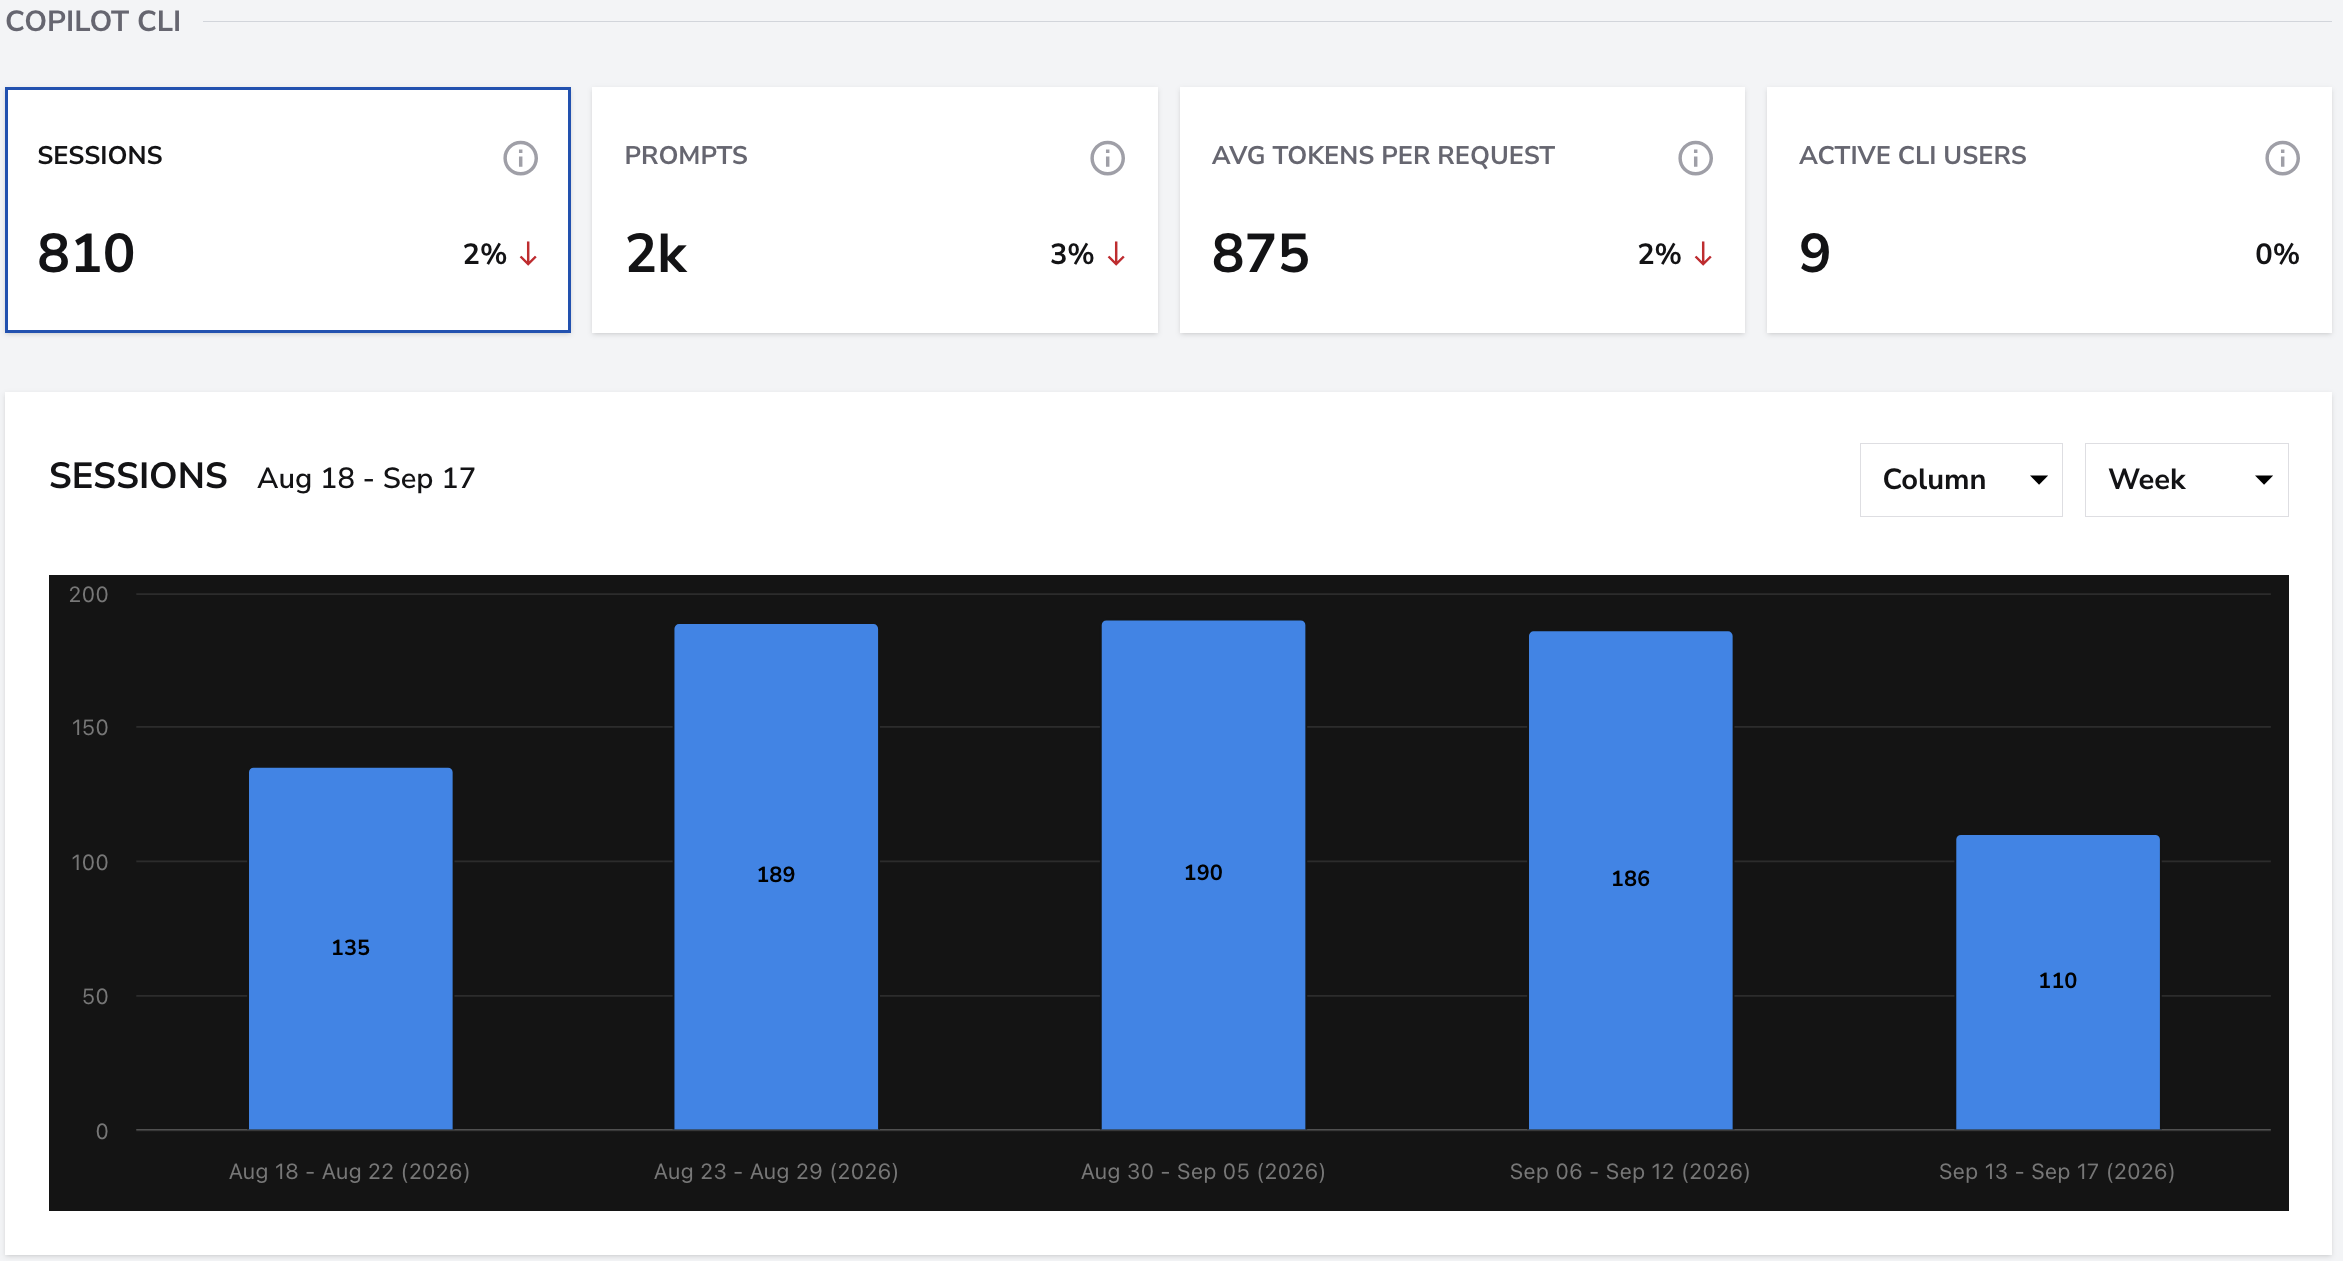Click the 150 y-axis label
Viewport: 2343px width, 1261px height.
tap(89, 727)
